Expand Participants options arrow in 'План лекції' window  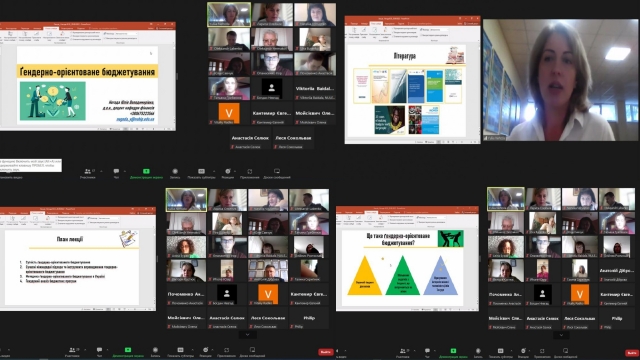[x=85, y=350]
